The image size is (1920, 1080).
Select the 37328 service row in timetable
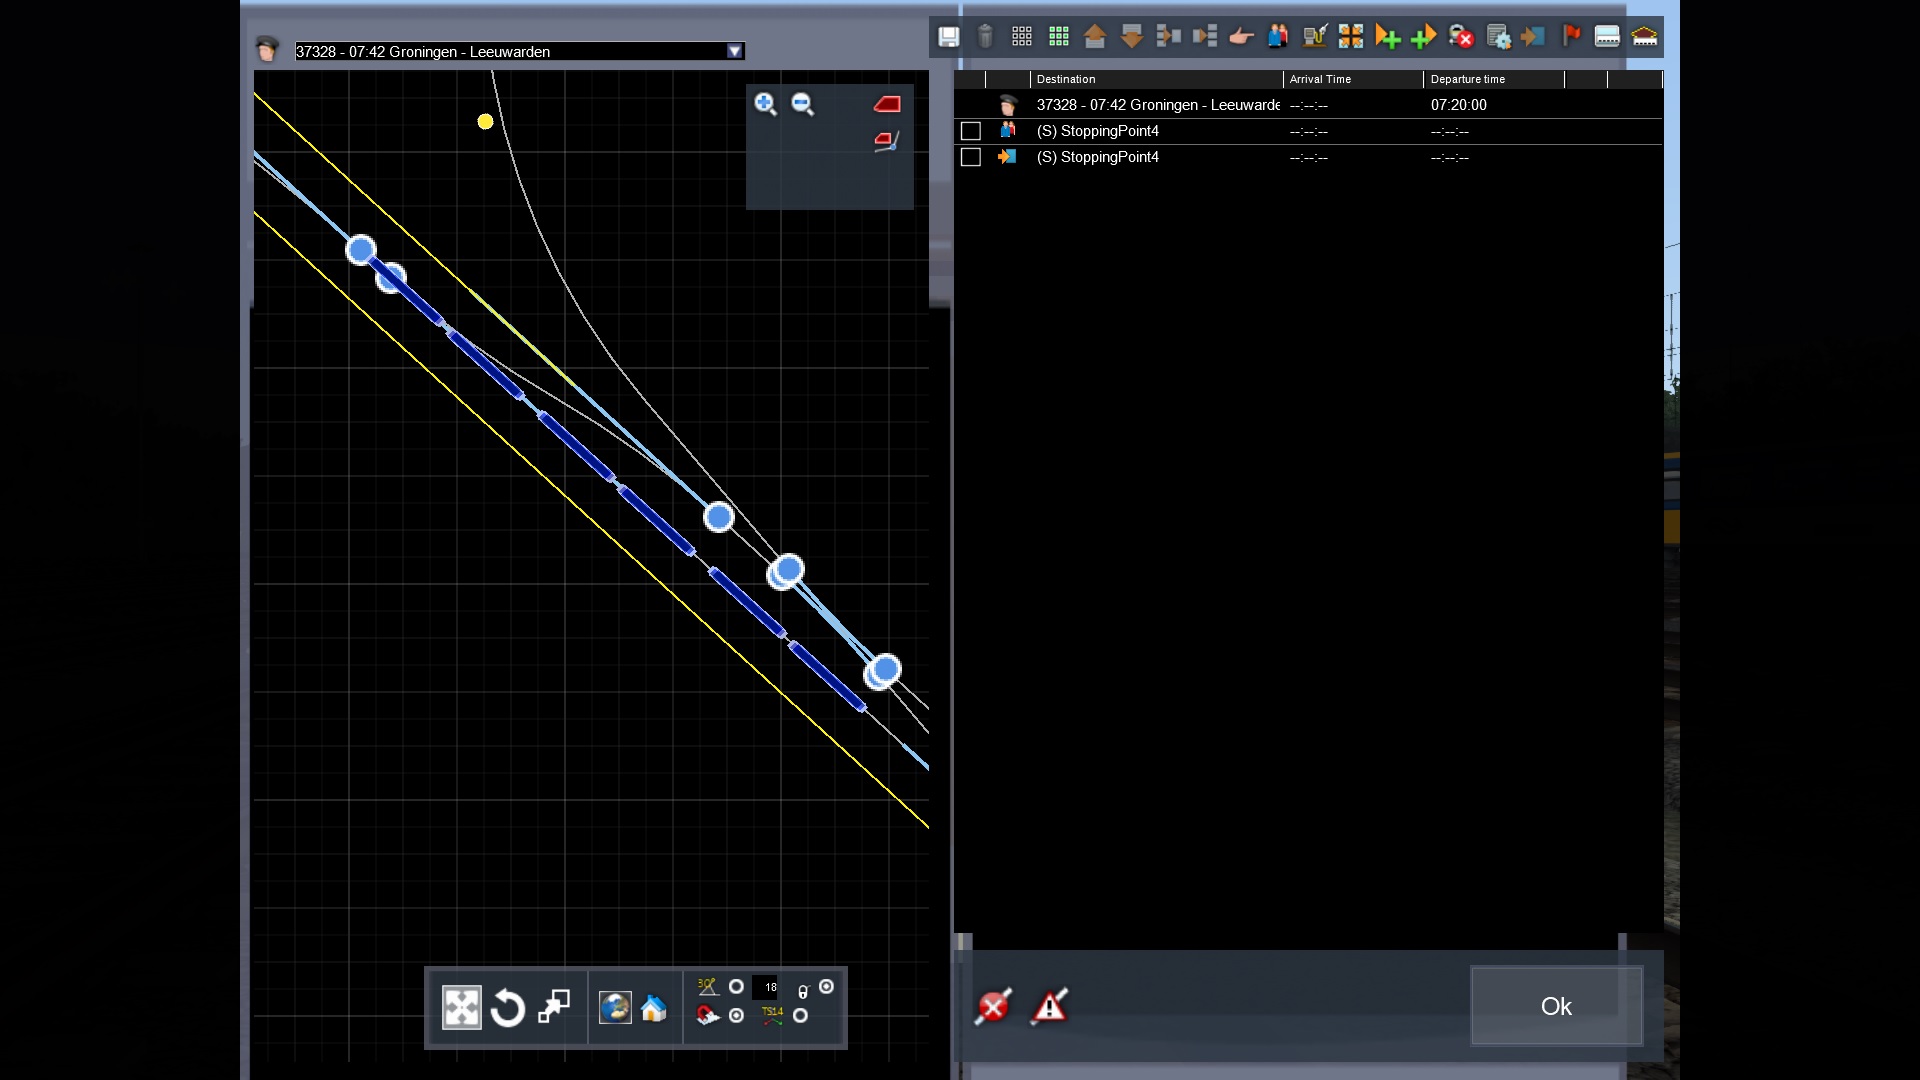point(1308,105)
